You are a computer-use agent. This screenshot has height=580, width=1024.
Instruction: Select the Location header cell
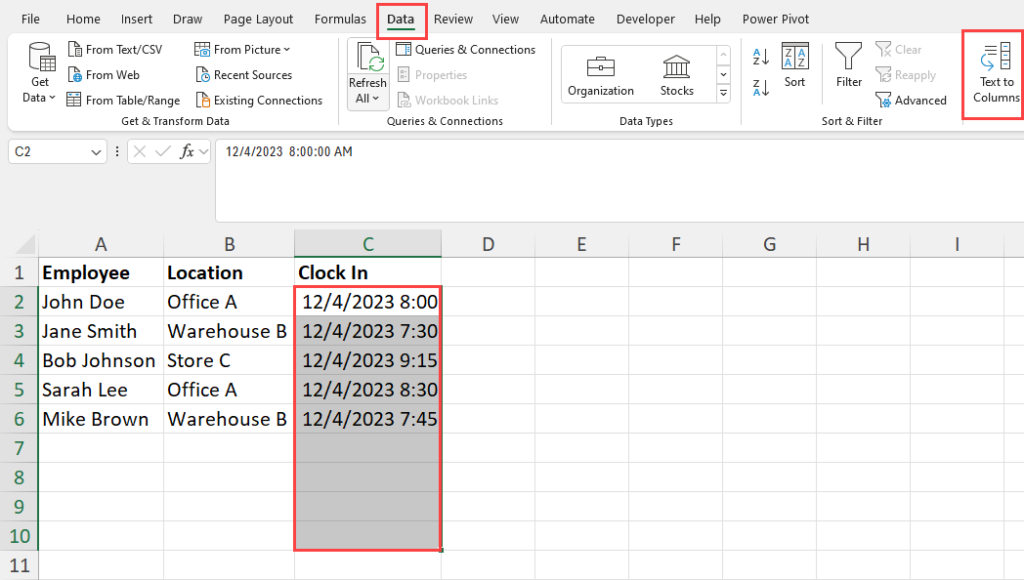(229, 272)
